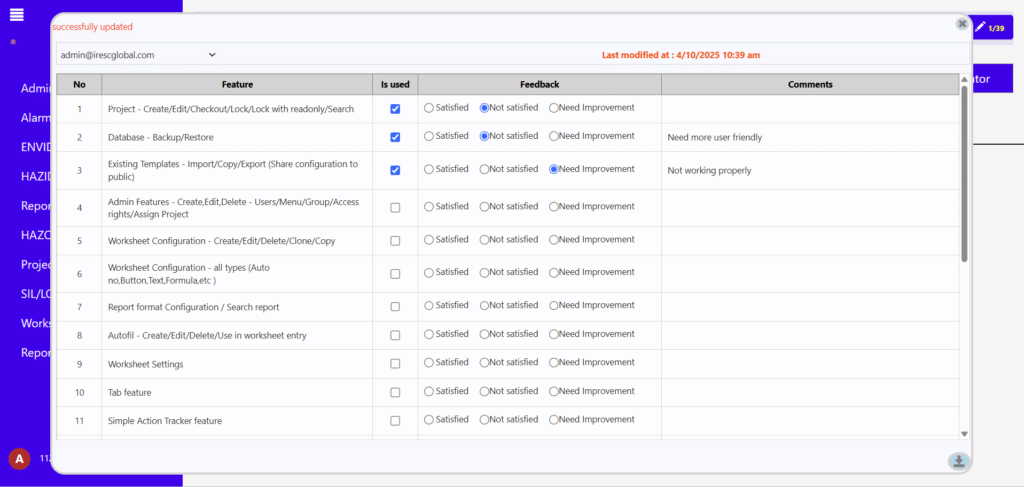Viewport: 1024px width, 487px height.
Task: Click the download icon at dialog bottom
Action: click(958, 461)
